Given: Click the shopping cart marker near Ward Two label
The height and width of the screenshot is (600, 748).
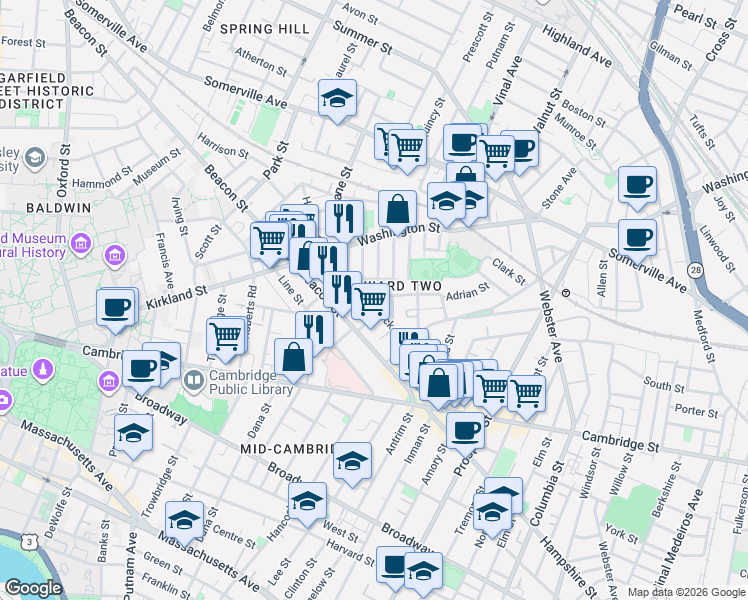Looking at the screenshot, I should [x=370, y=302].
